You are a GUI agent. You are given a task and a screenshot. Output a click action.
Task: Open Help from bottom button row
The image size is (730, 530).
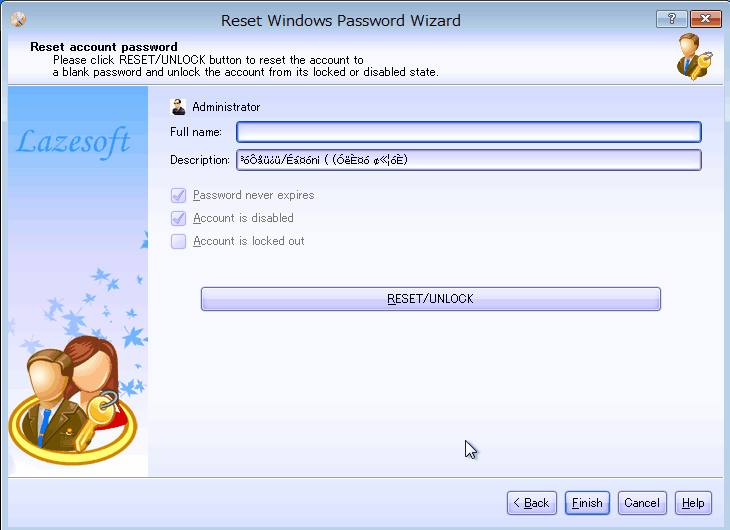(x=693, y=503)
